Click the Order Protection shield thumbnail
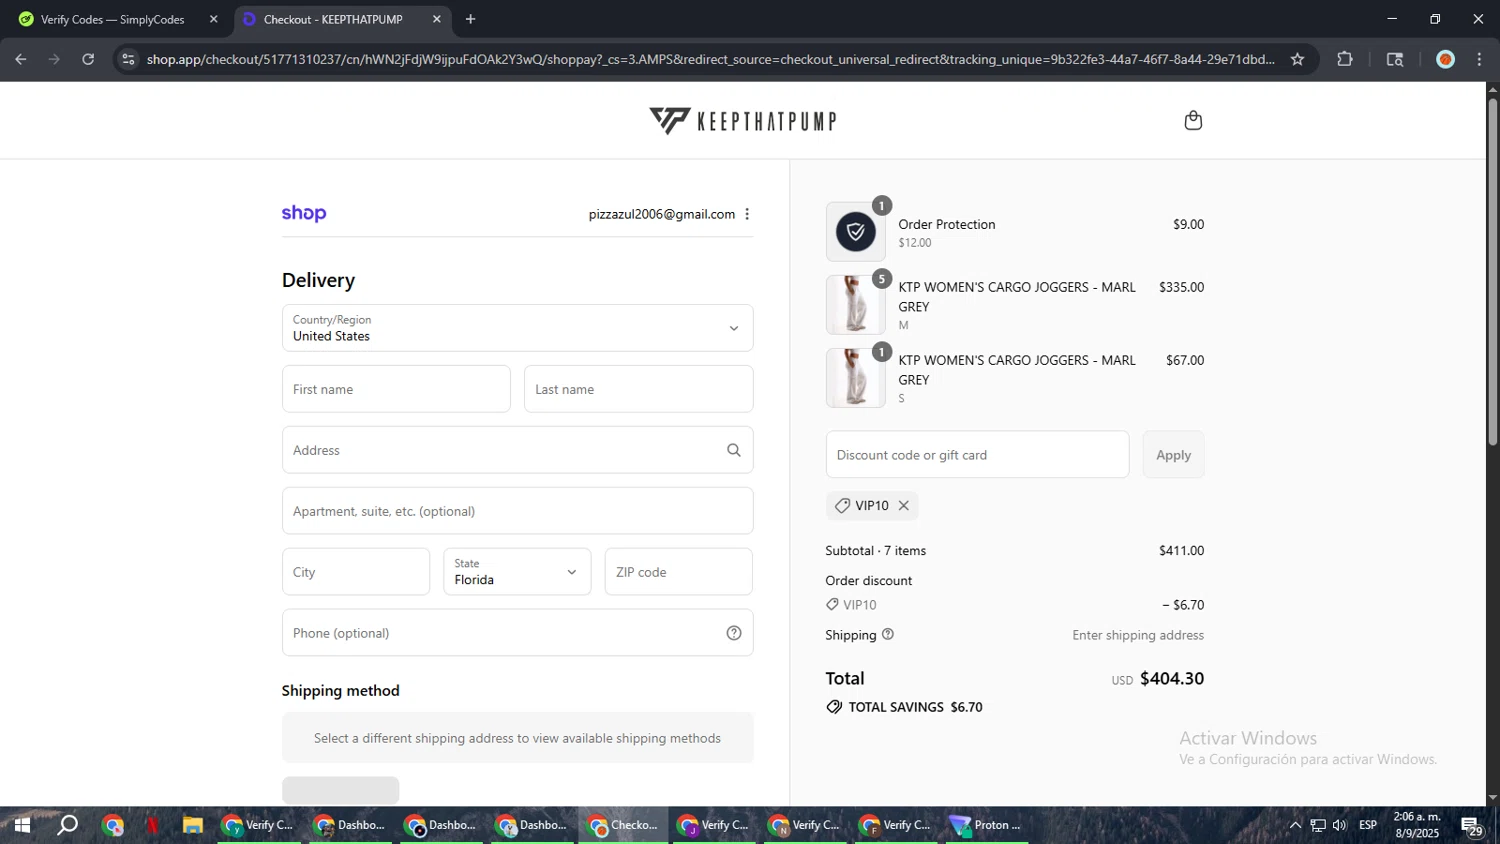 click(855, 232)
